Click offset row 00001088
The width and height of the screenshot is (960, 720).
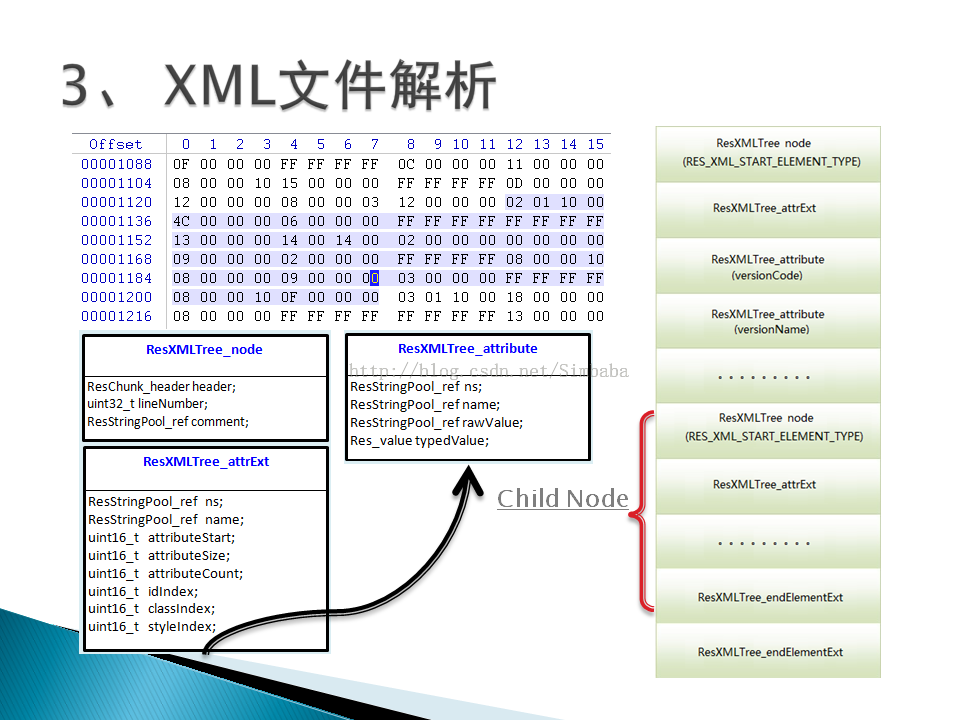pos(342,164)
